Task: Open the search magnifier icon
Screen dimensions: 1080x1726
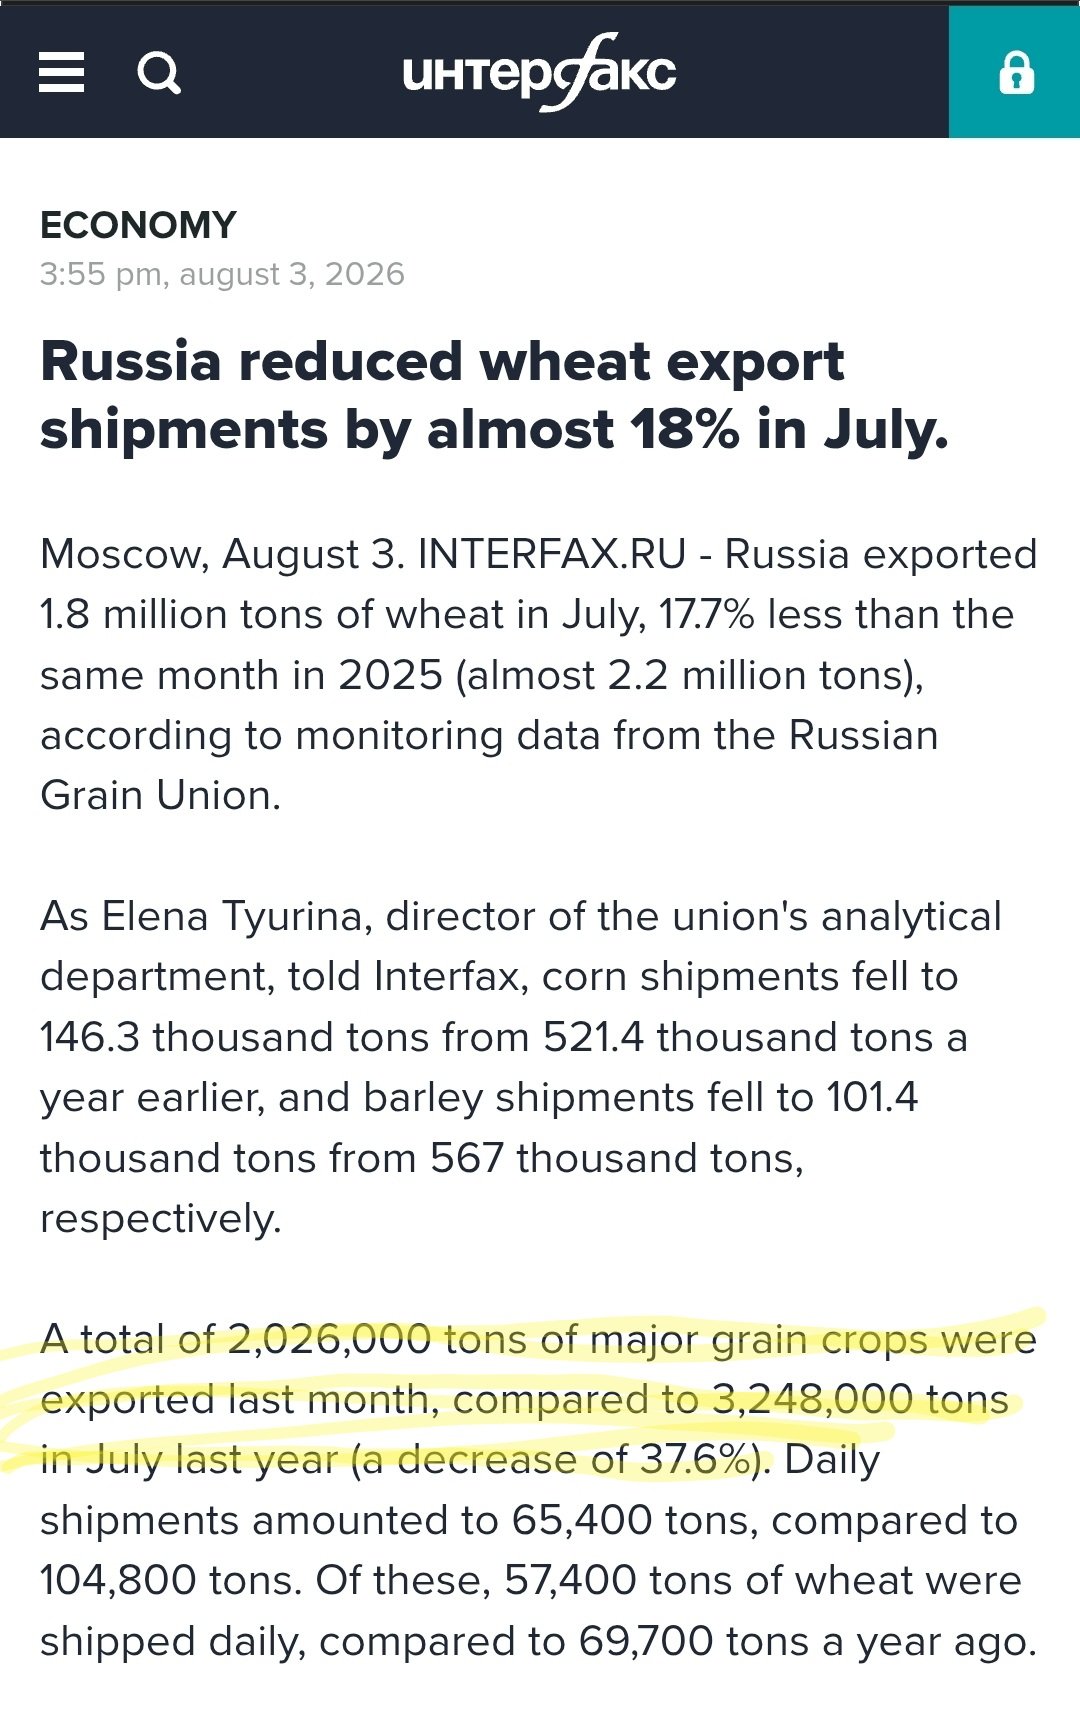Action: click(159, 73)
